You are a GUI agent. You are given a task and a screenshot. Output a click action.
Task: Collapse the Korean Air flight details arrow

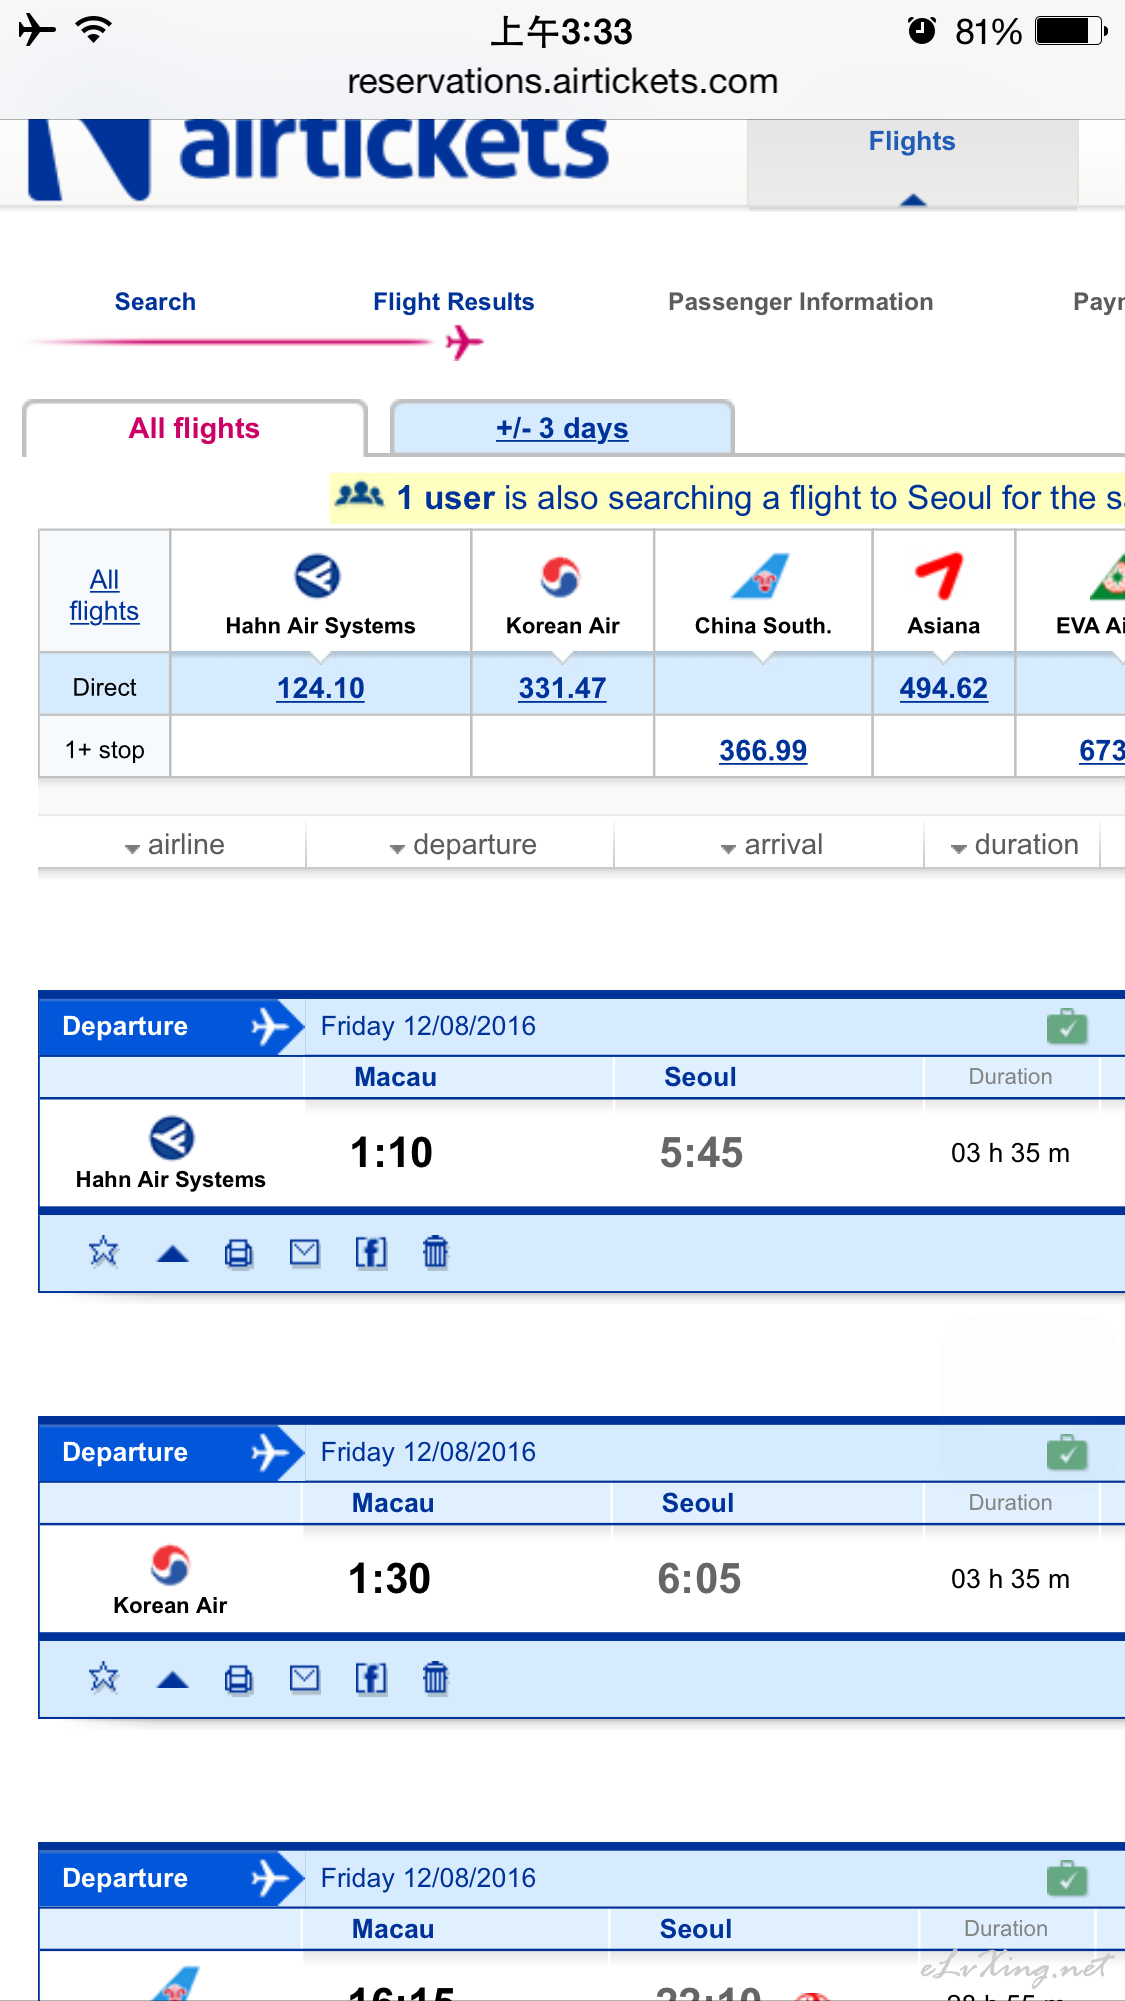point(173,1680)
